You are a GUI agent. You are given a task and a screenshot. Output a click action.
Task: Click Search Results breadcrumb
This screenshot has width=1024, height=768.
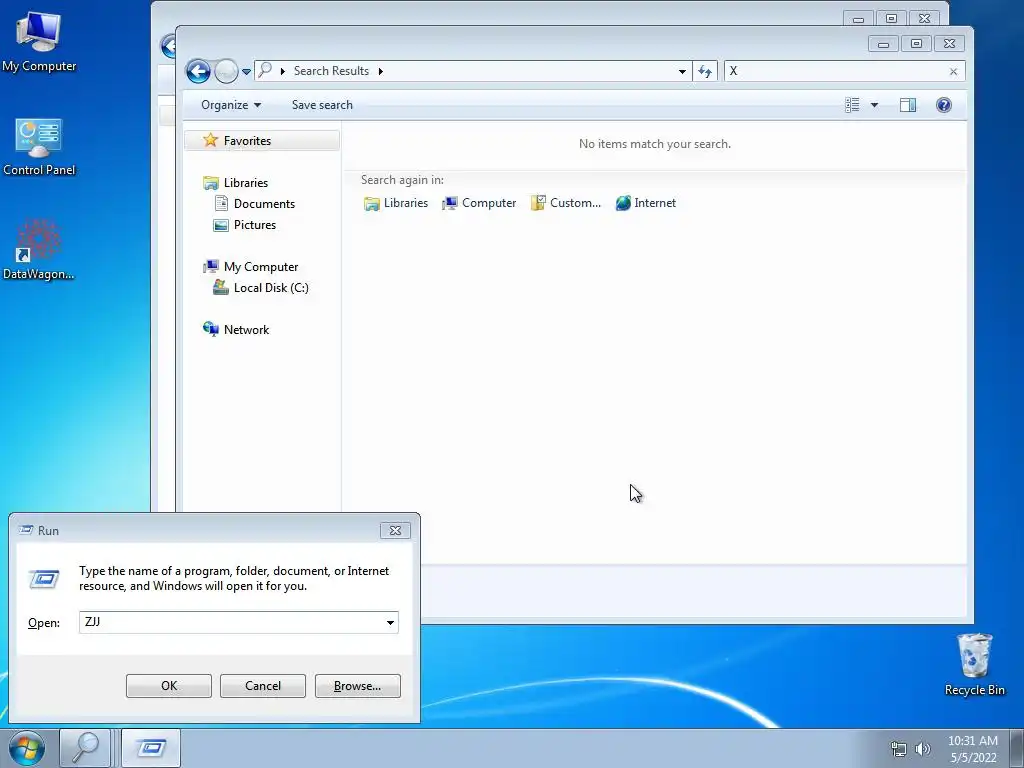[x=331, y=71]
